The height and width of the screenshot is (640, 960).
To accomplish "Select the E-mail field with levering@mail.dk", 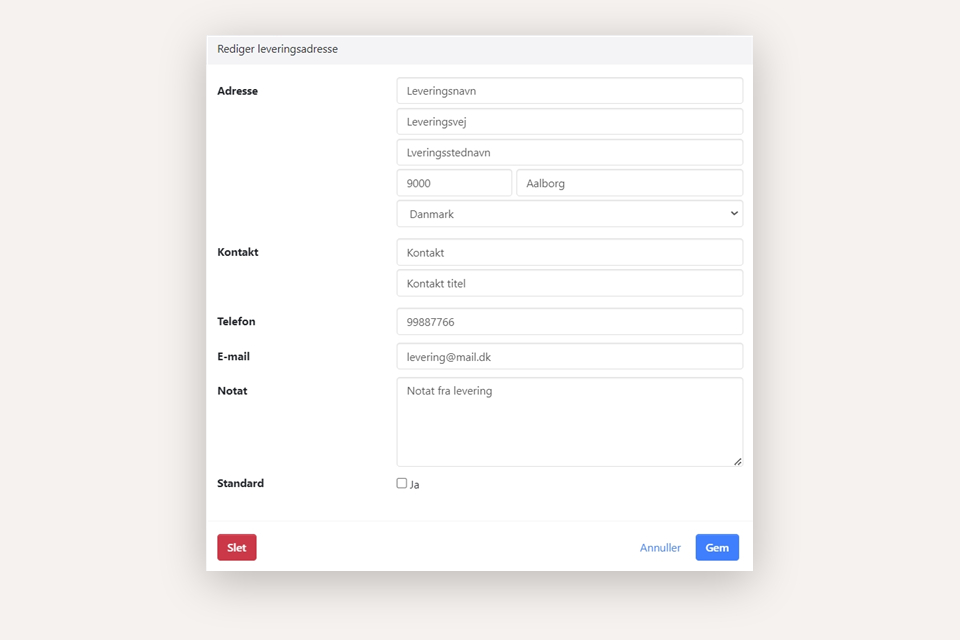I will (569, 357).
